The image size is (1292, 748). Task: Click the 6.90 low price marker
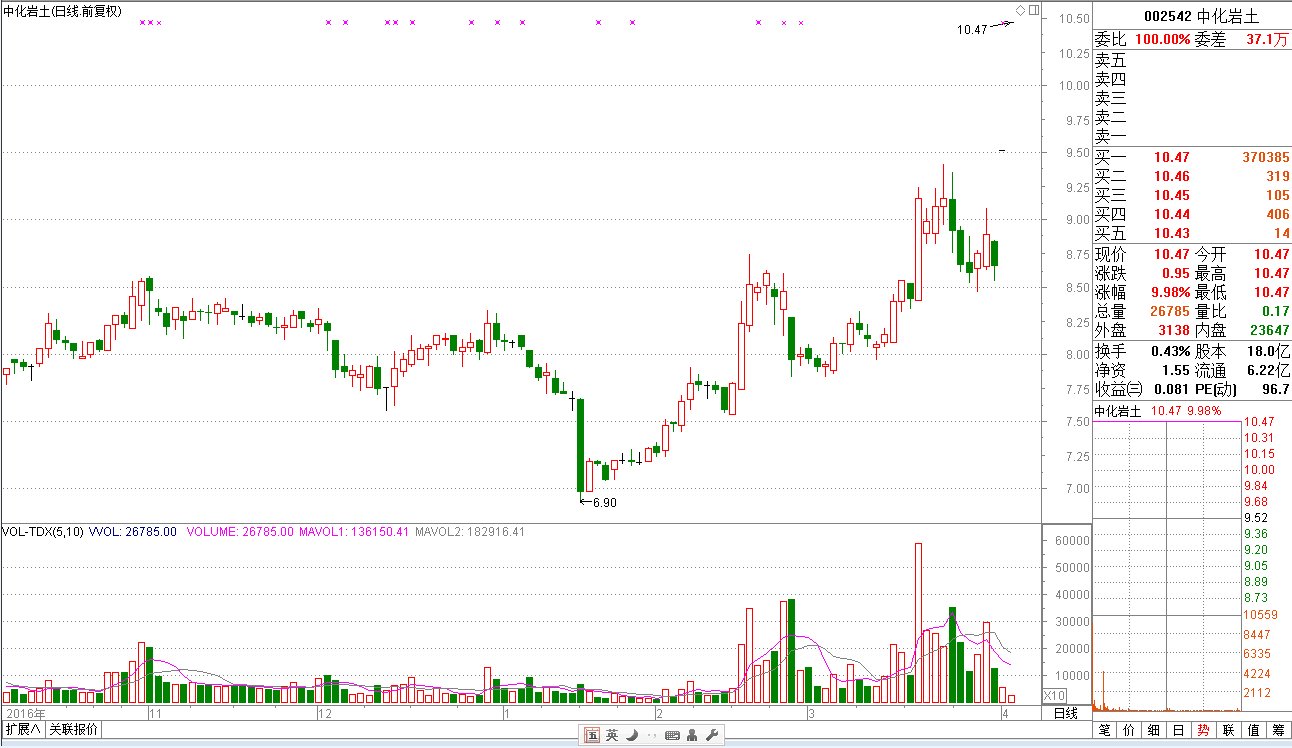(604, 503)
